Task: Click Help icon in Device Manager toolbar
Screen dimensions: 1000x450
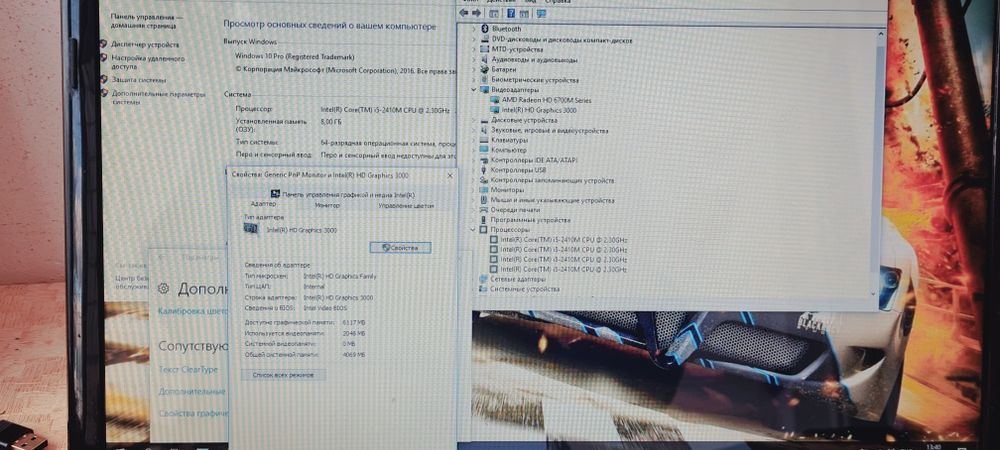Action: click(511, 13)
